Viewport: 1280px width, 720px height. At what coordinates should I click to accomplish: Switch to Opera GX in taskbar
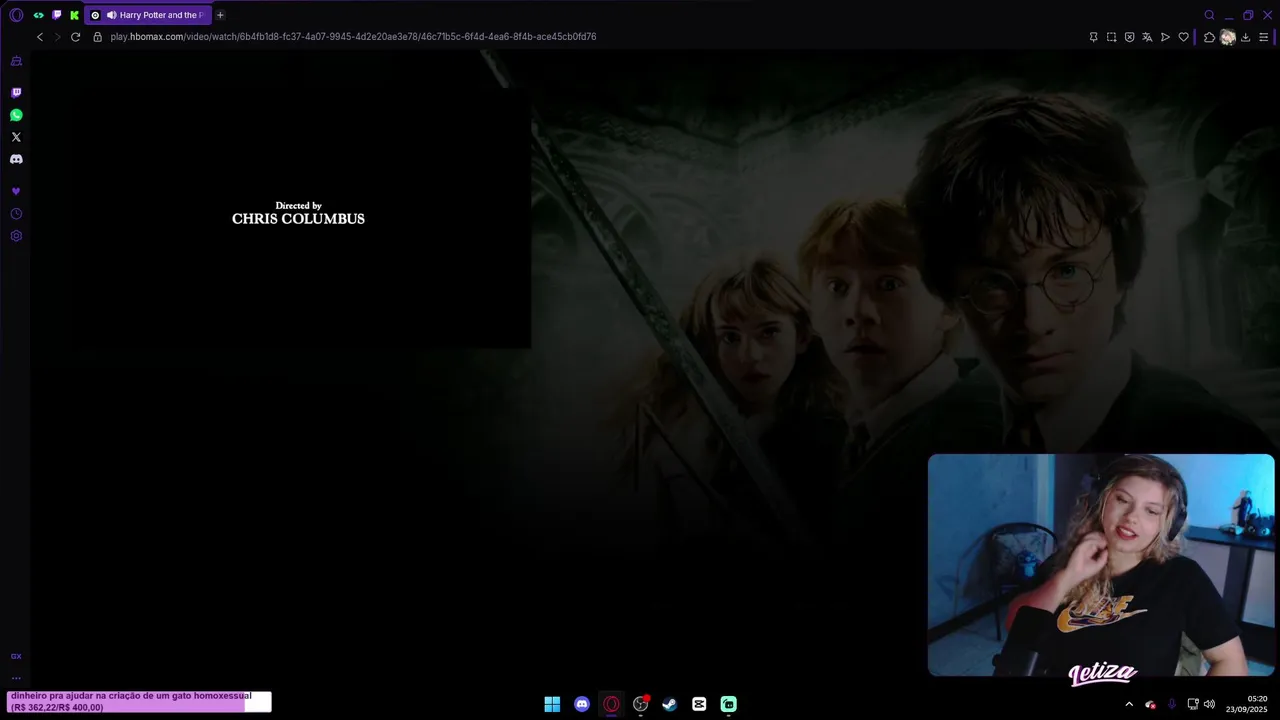point(611,704)
